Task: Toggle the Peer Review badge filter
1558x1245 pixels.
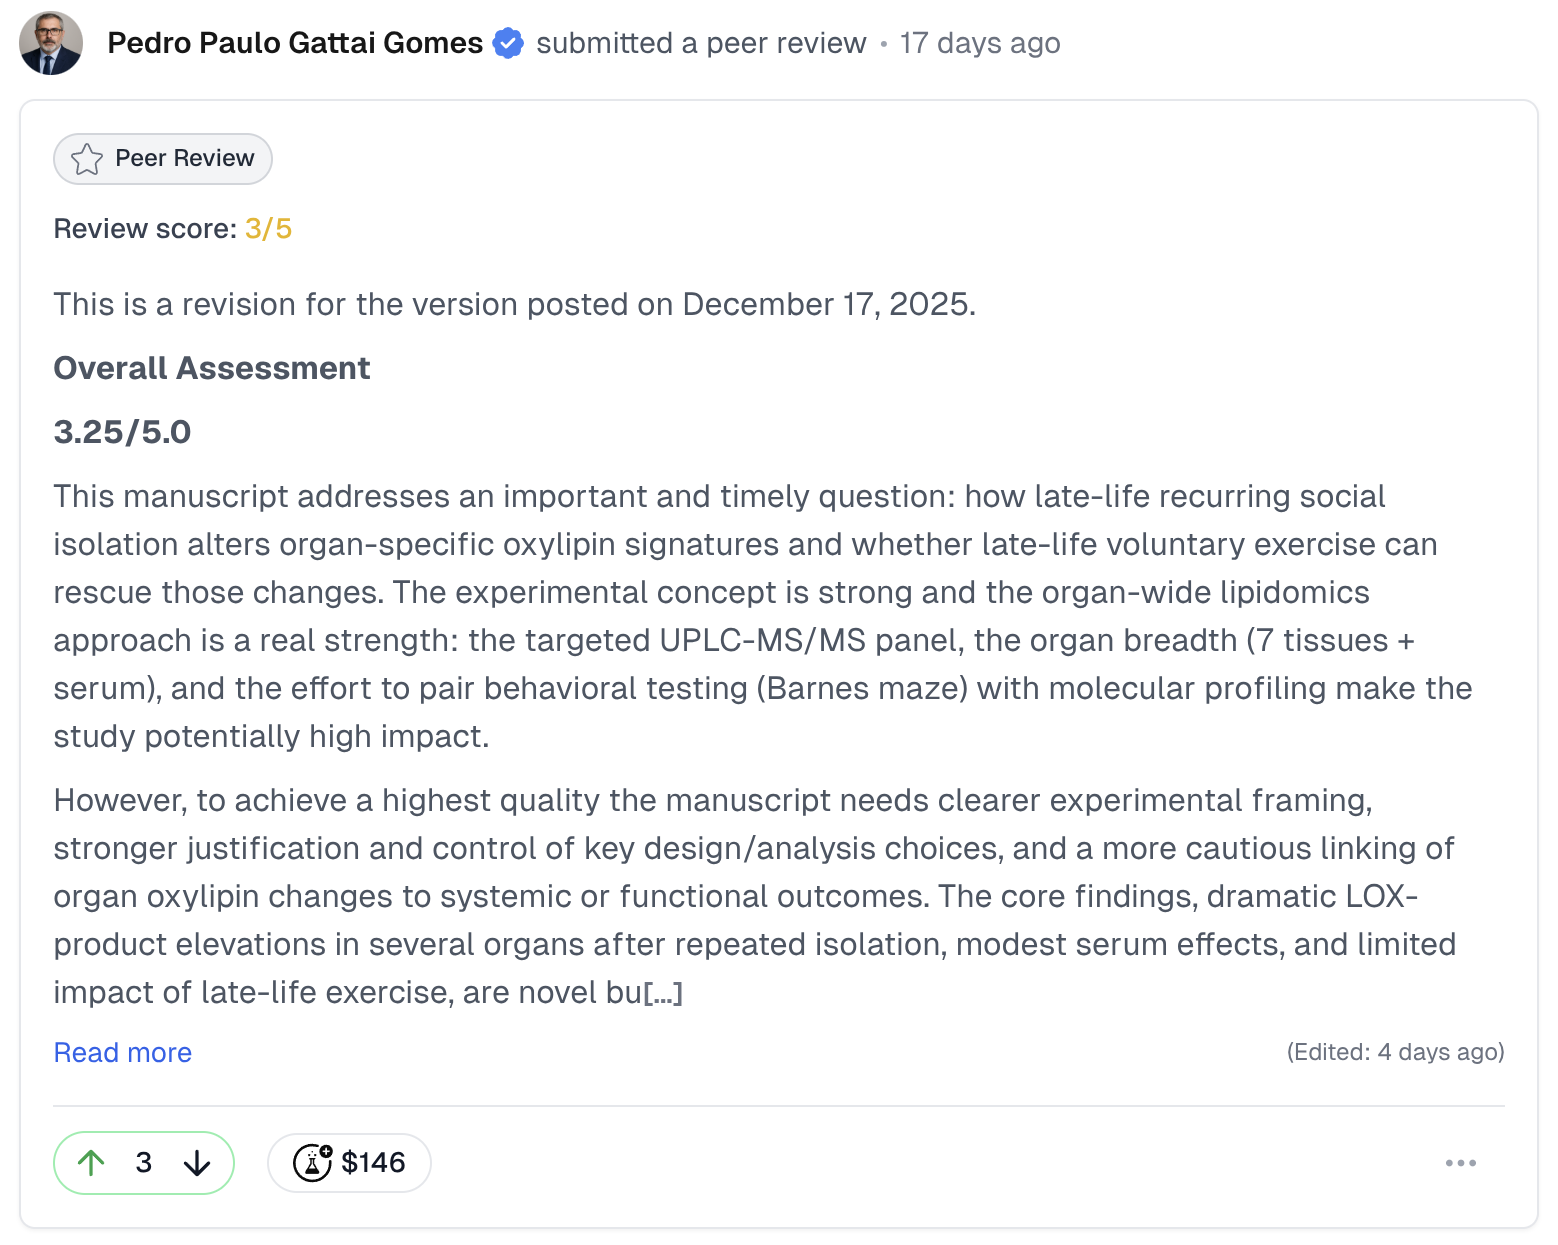Action: click(162, 159)
